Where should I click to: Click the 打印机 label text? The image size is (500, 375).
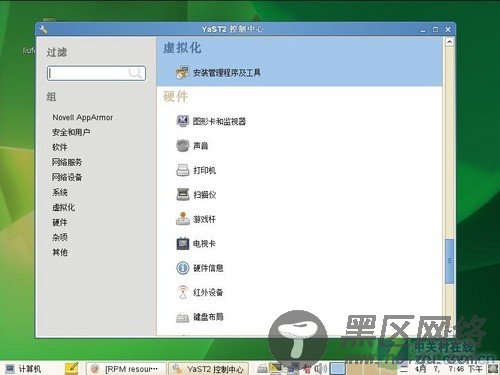(x=205, y=170)
